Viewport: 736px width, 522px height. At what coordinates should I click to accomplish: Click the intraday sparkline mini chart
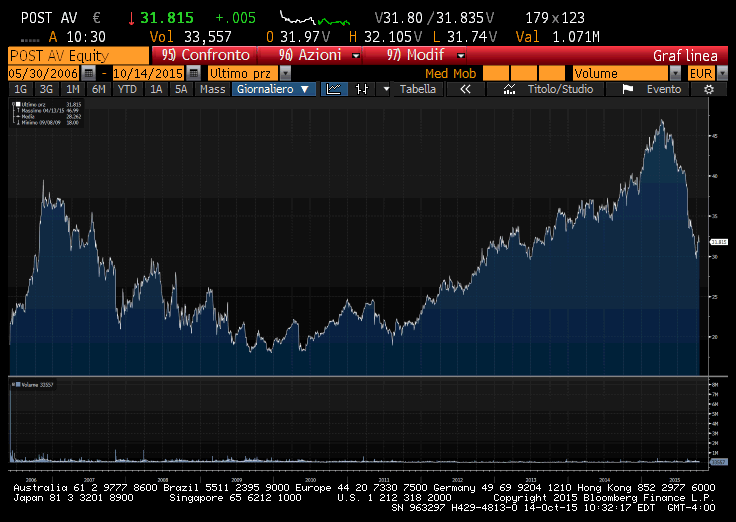[x=315, y=18]
